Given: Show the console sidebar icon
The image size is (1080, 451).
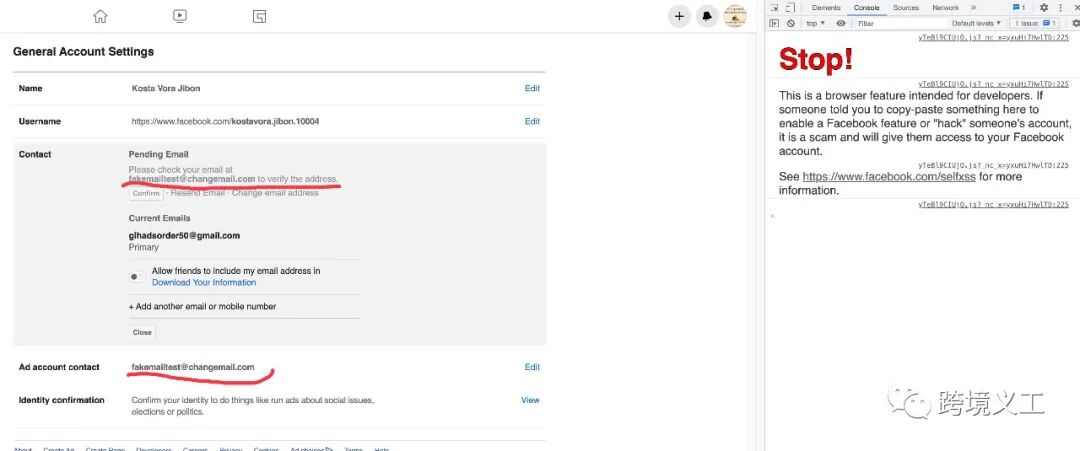Looking at the screenshot, I should tap(774, 23).
